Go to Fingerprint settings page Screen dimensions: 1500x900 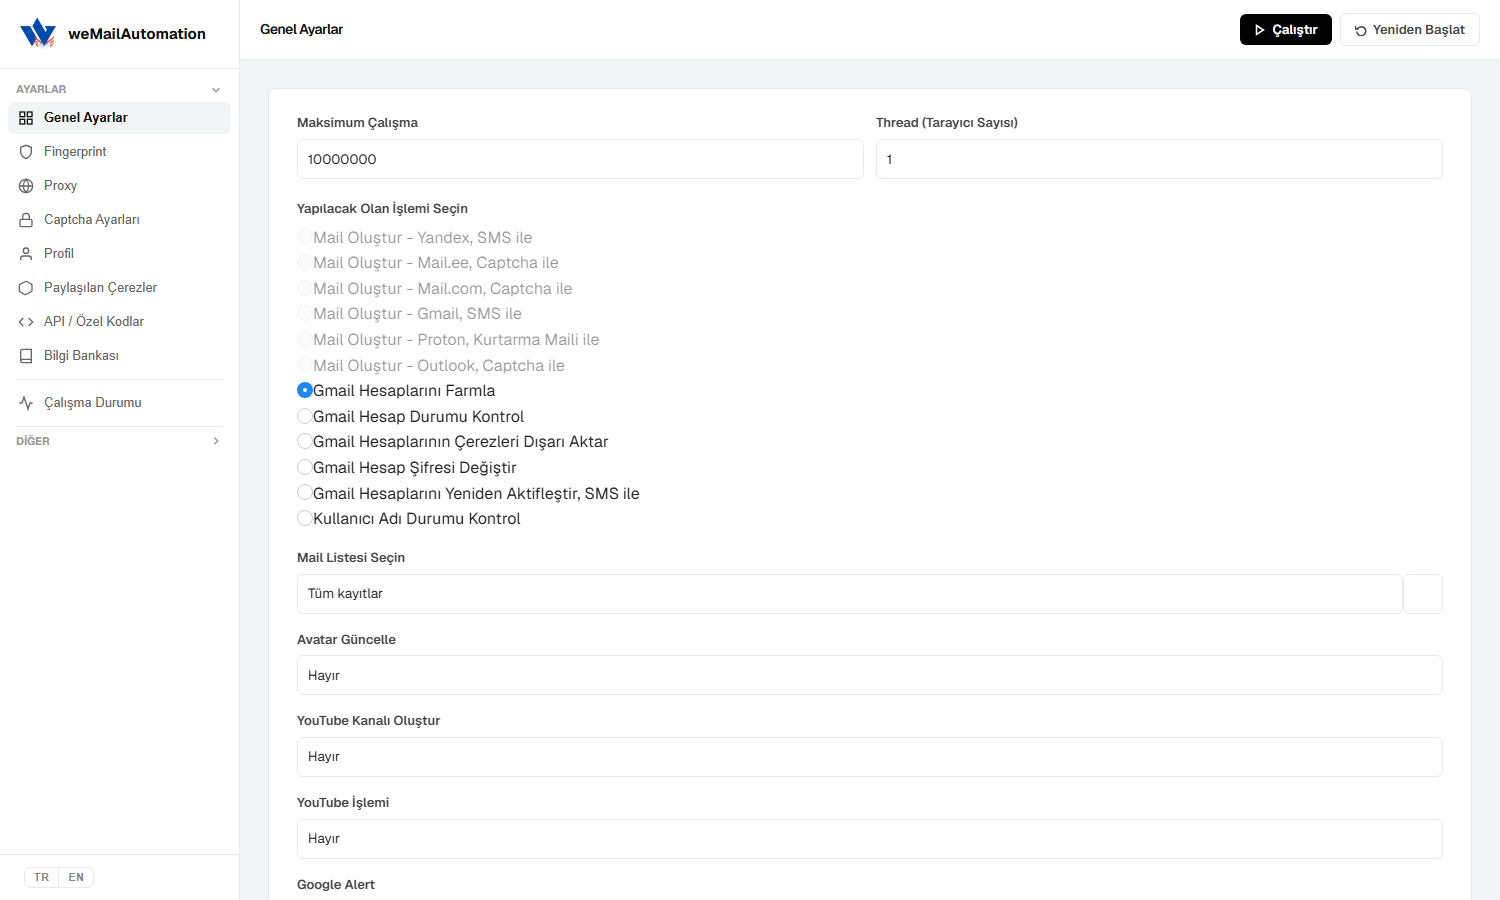119,152
